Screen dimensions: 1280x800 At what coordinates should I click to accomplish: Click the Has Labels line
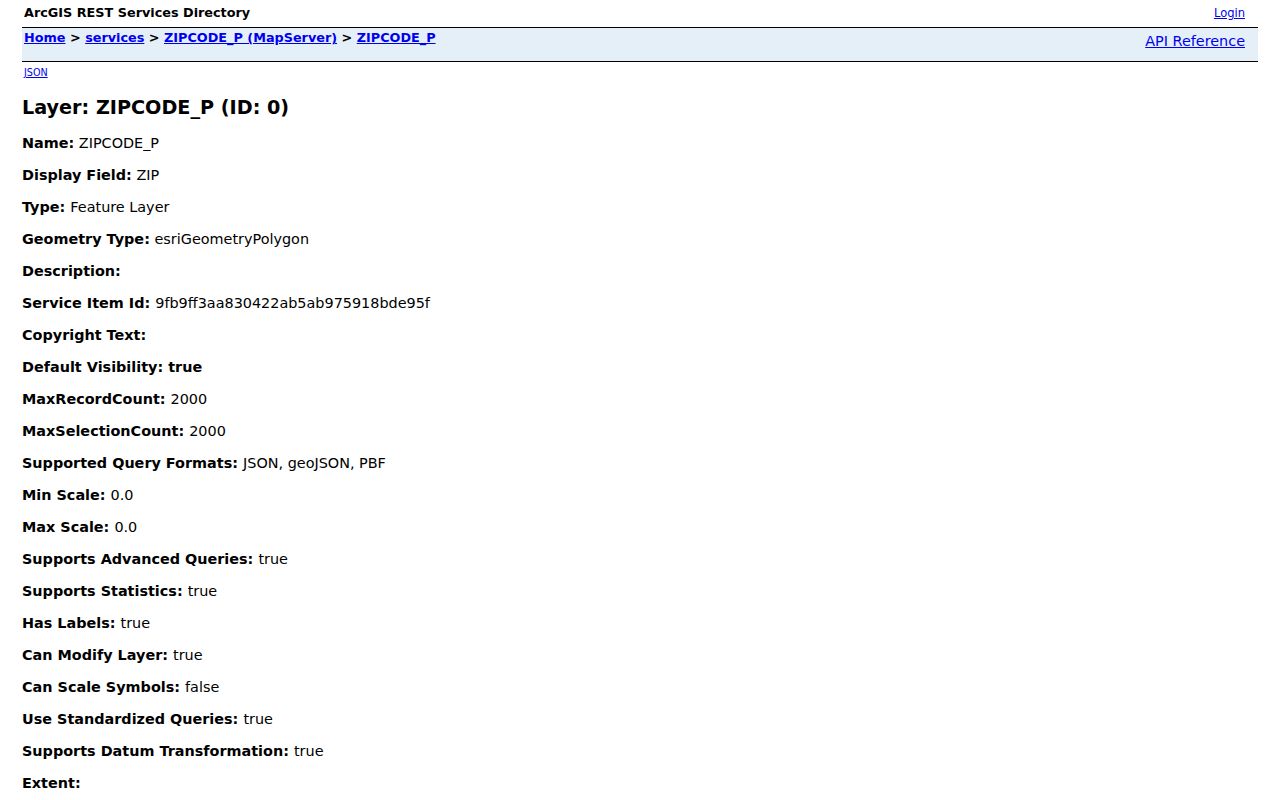click(x=86, y=623)
